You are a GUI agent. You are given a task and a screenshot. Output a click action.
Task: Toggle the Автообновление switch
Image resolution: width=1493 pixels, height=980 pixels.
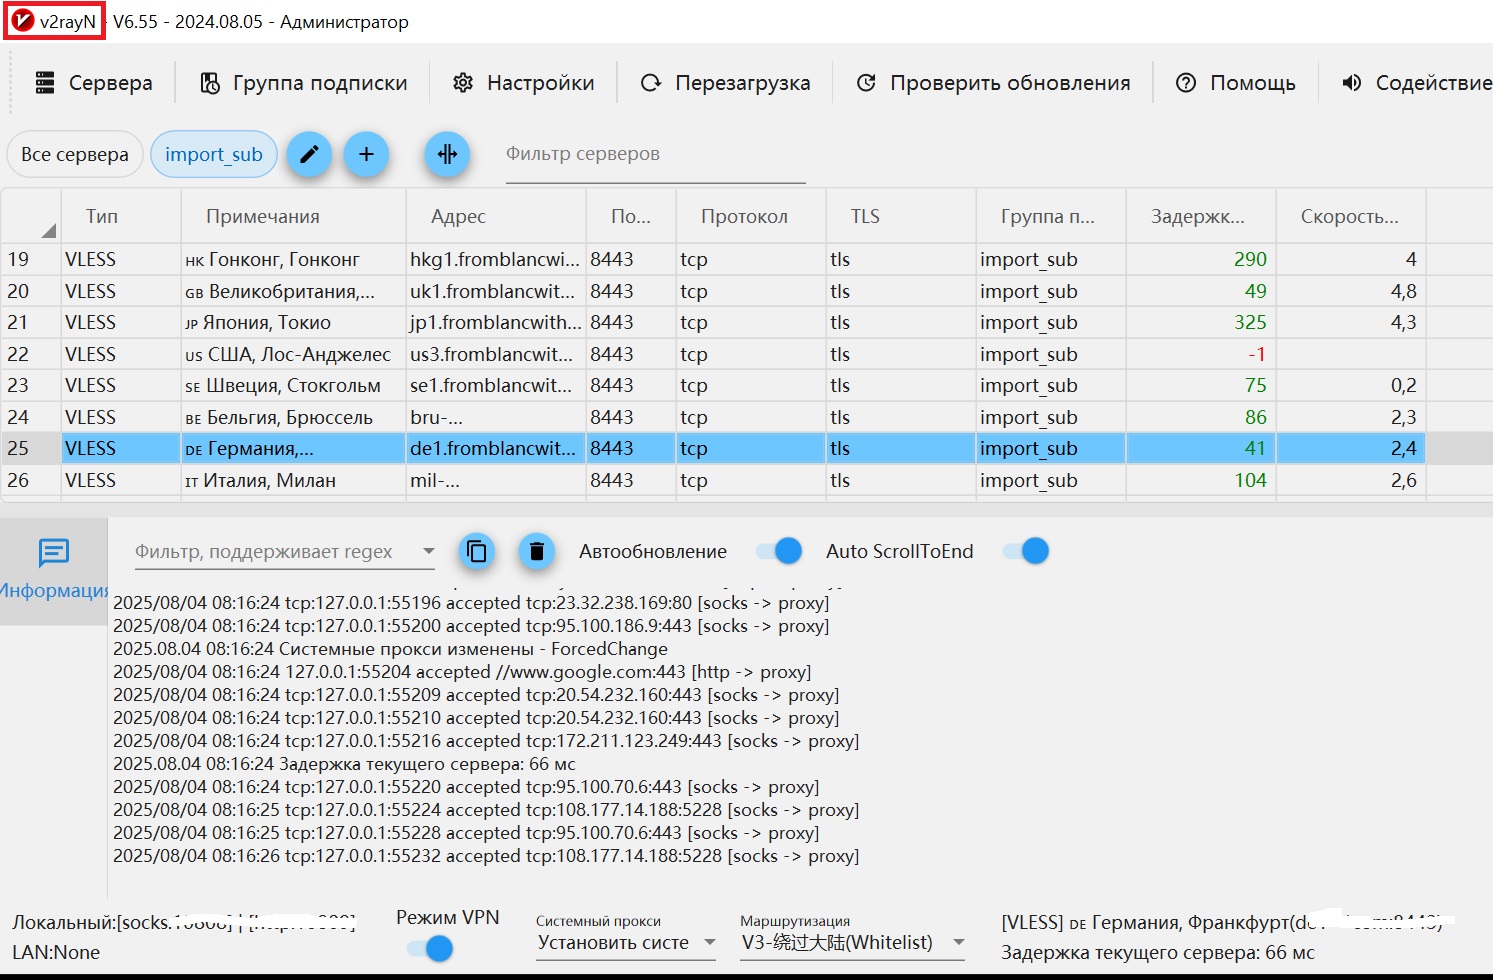779,551
